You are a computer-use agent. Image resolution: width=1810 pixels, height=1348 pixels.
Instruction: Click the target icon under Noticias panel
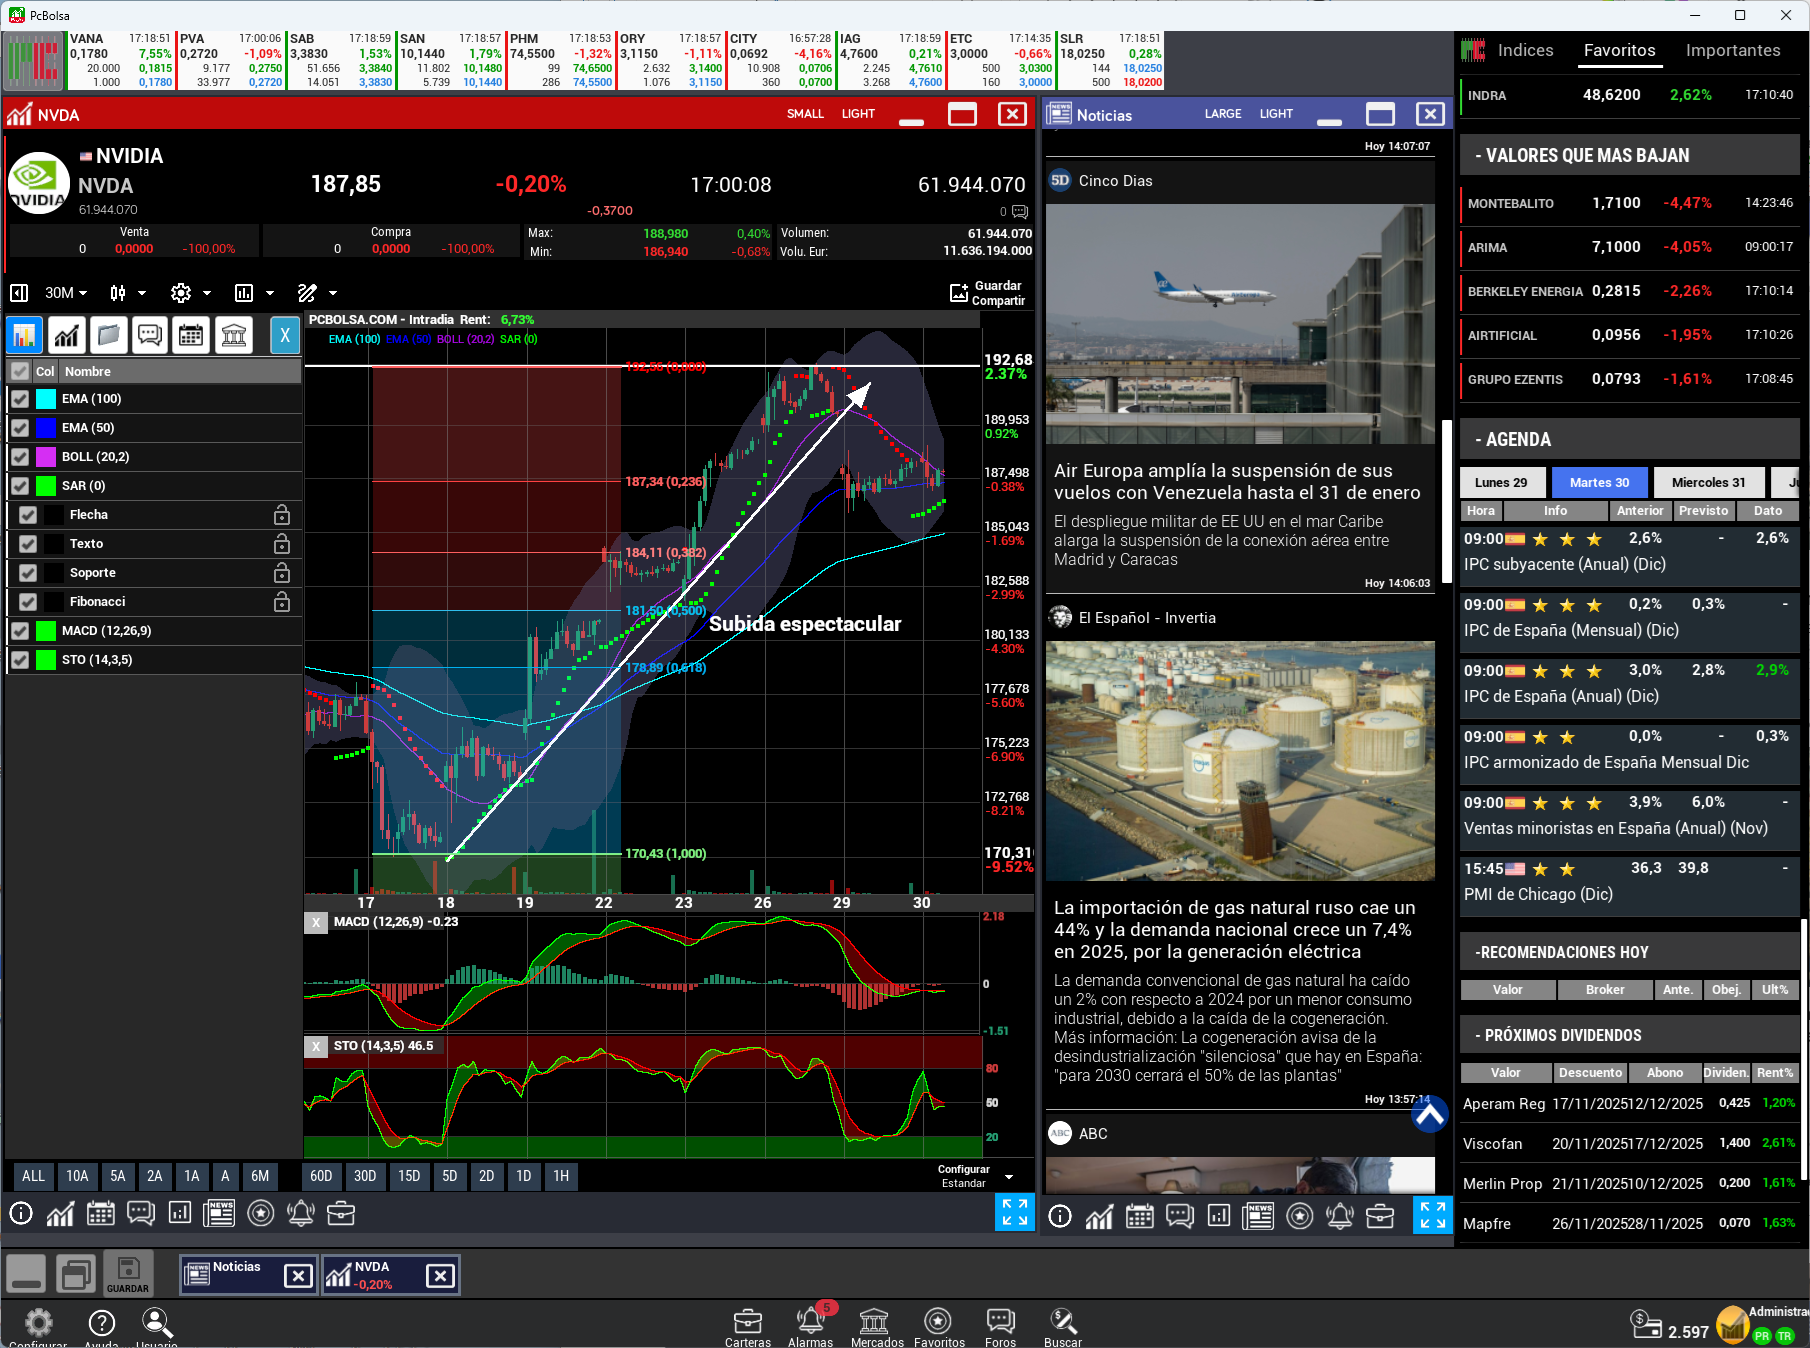click(1300, 1216)
